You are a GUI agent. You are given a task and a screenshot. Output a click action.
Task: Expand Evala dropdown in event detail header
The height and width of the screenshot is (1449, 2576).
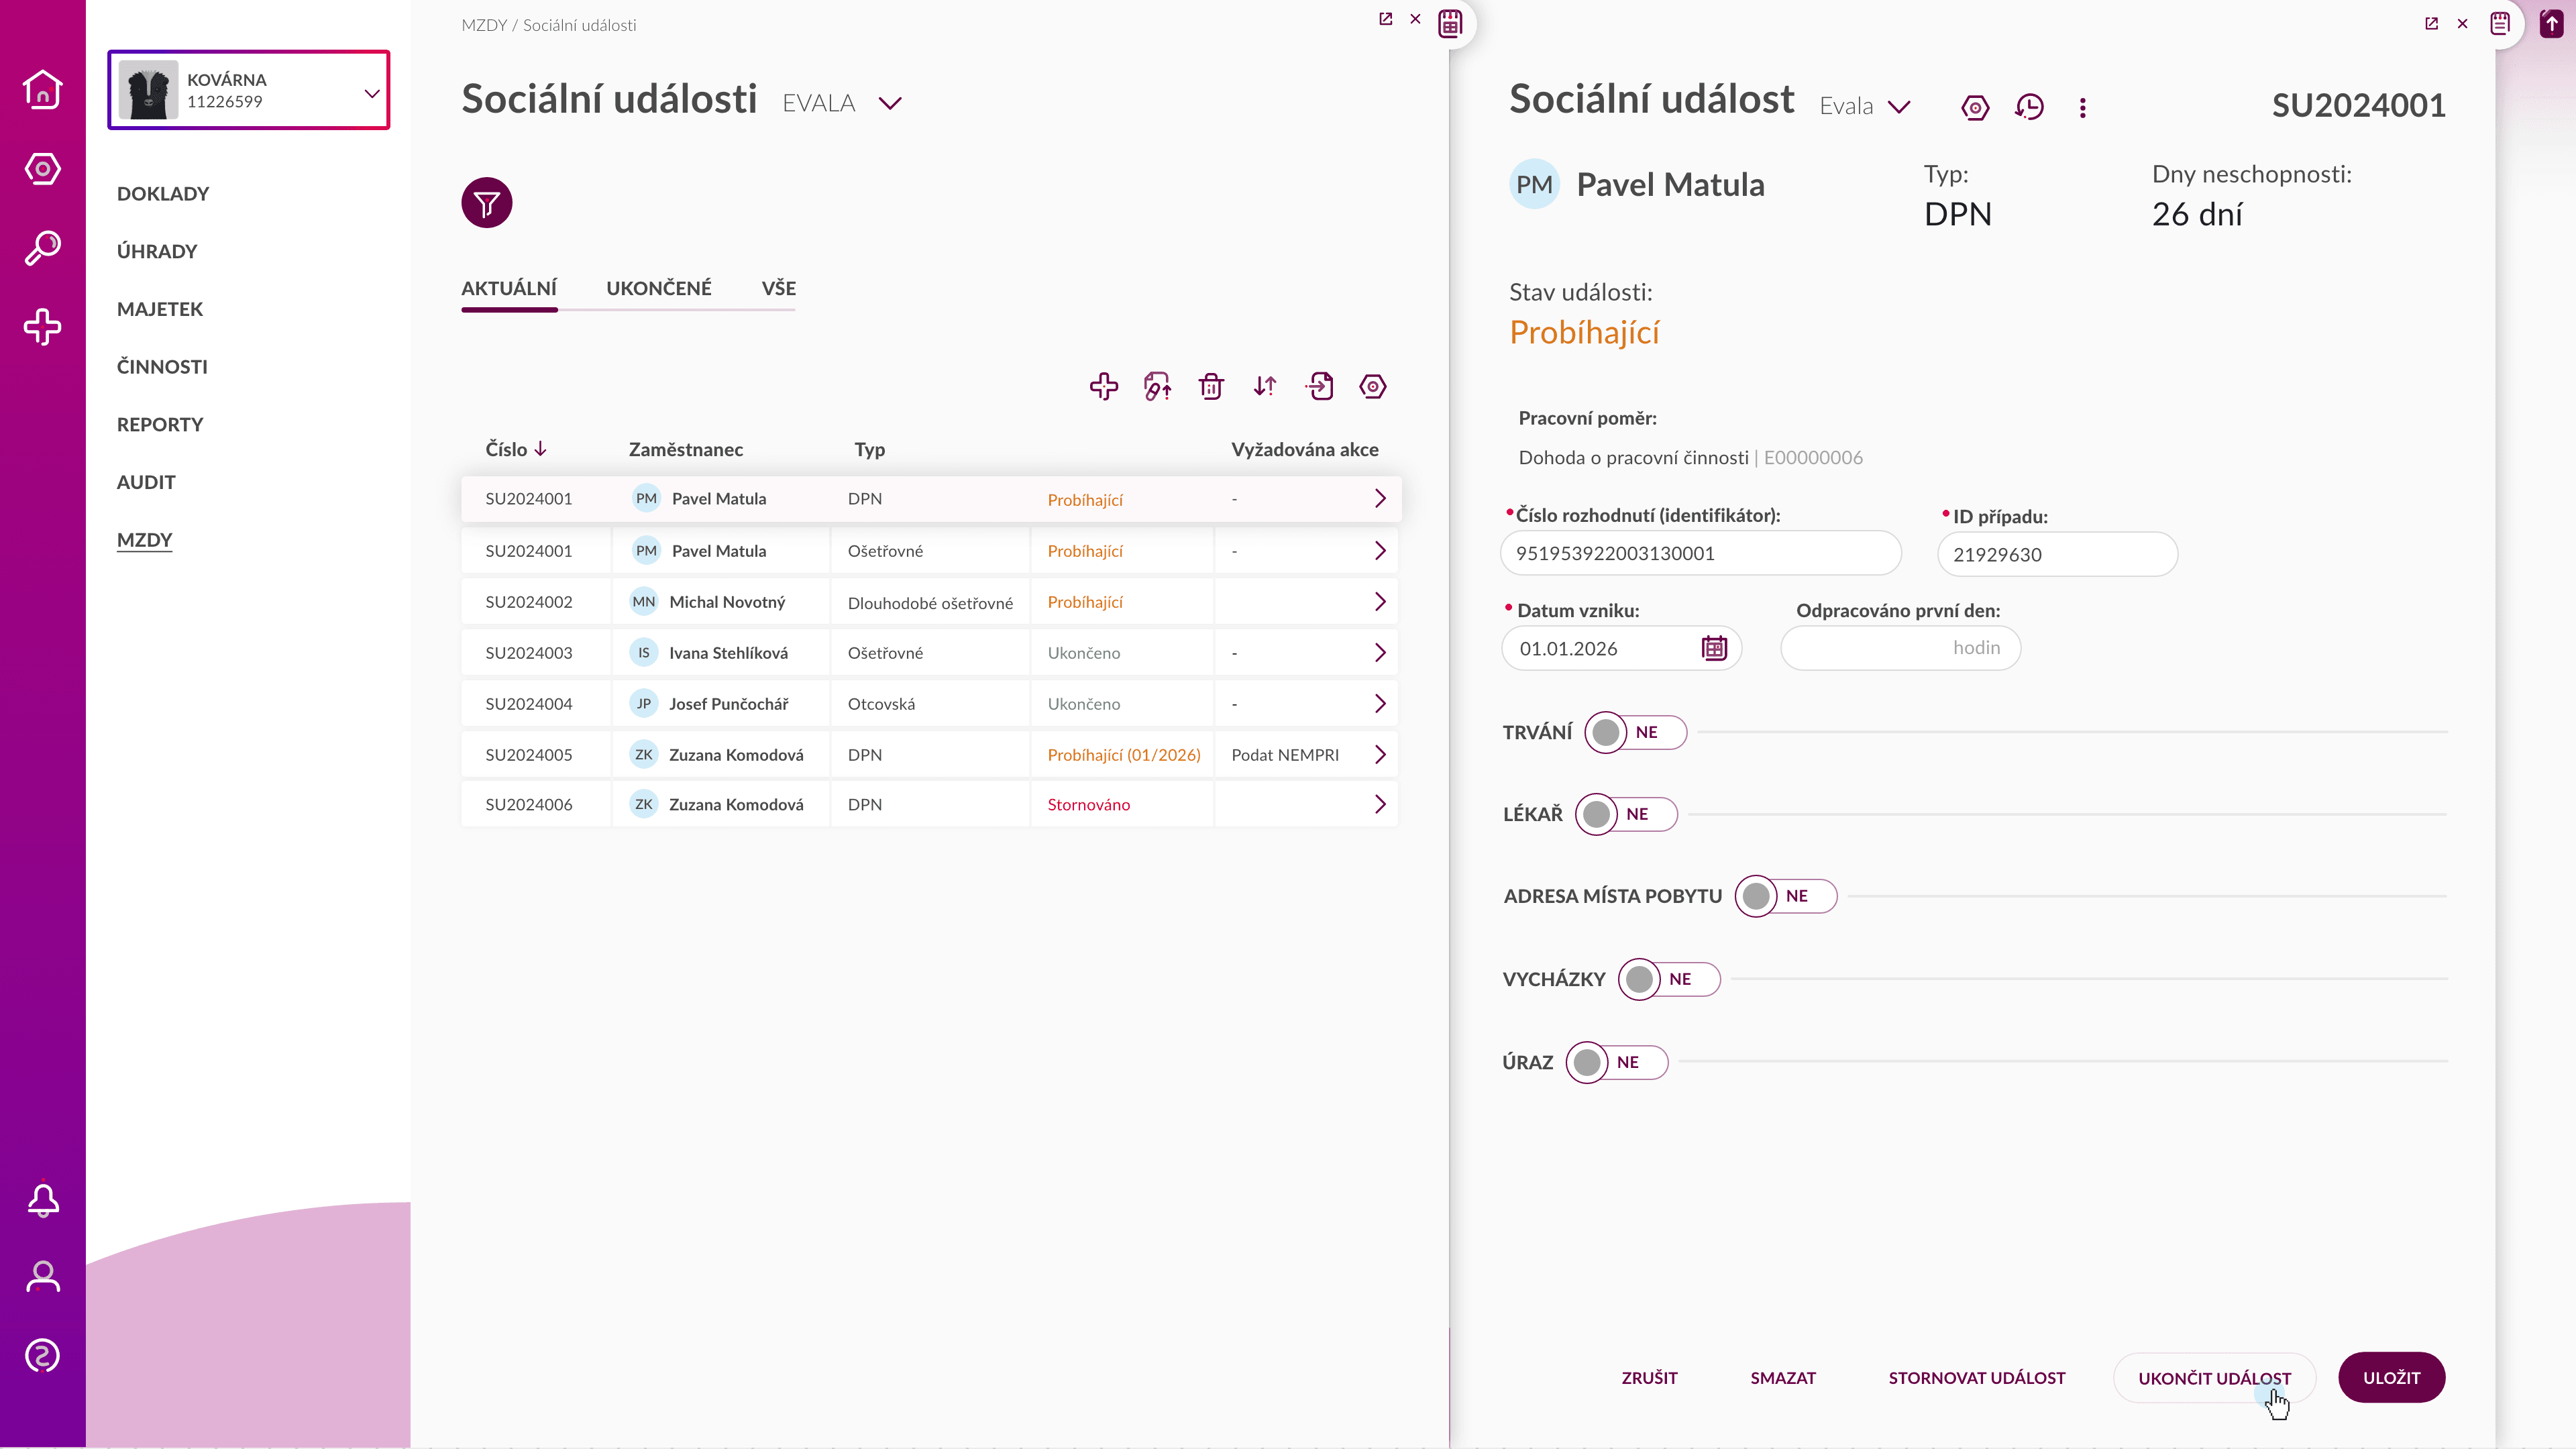(x=1898, y=107)
